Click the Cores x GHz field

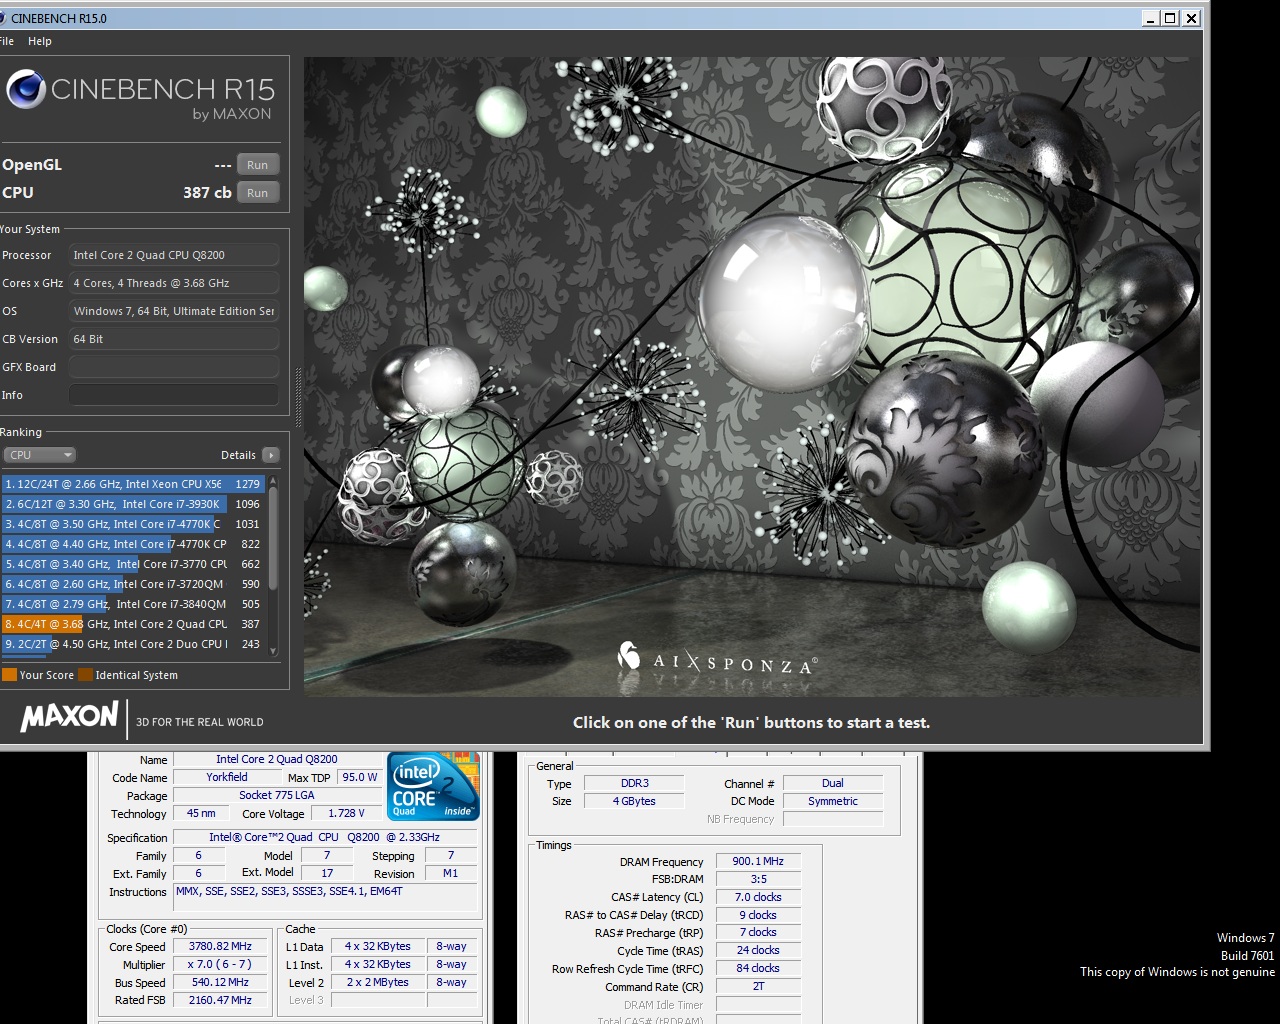pyautogui.click(x=174, y=283)
